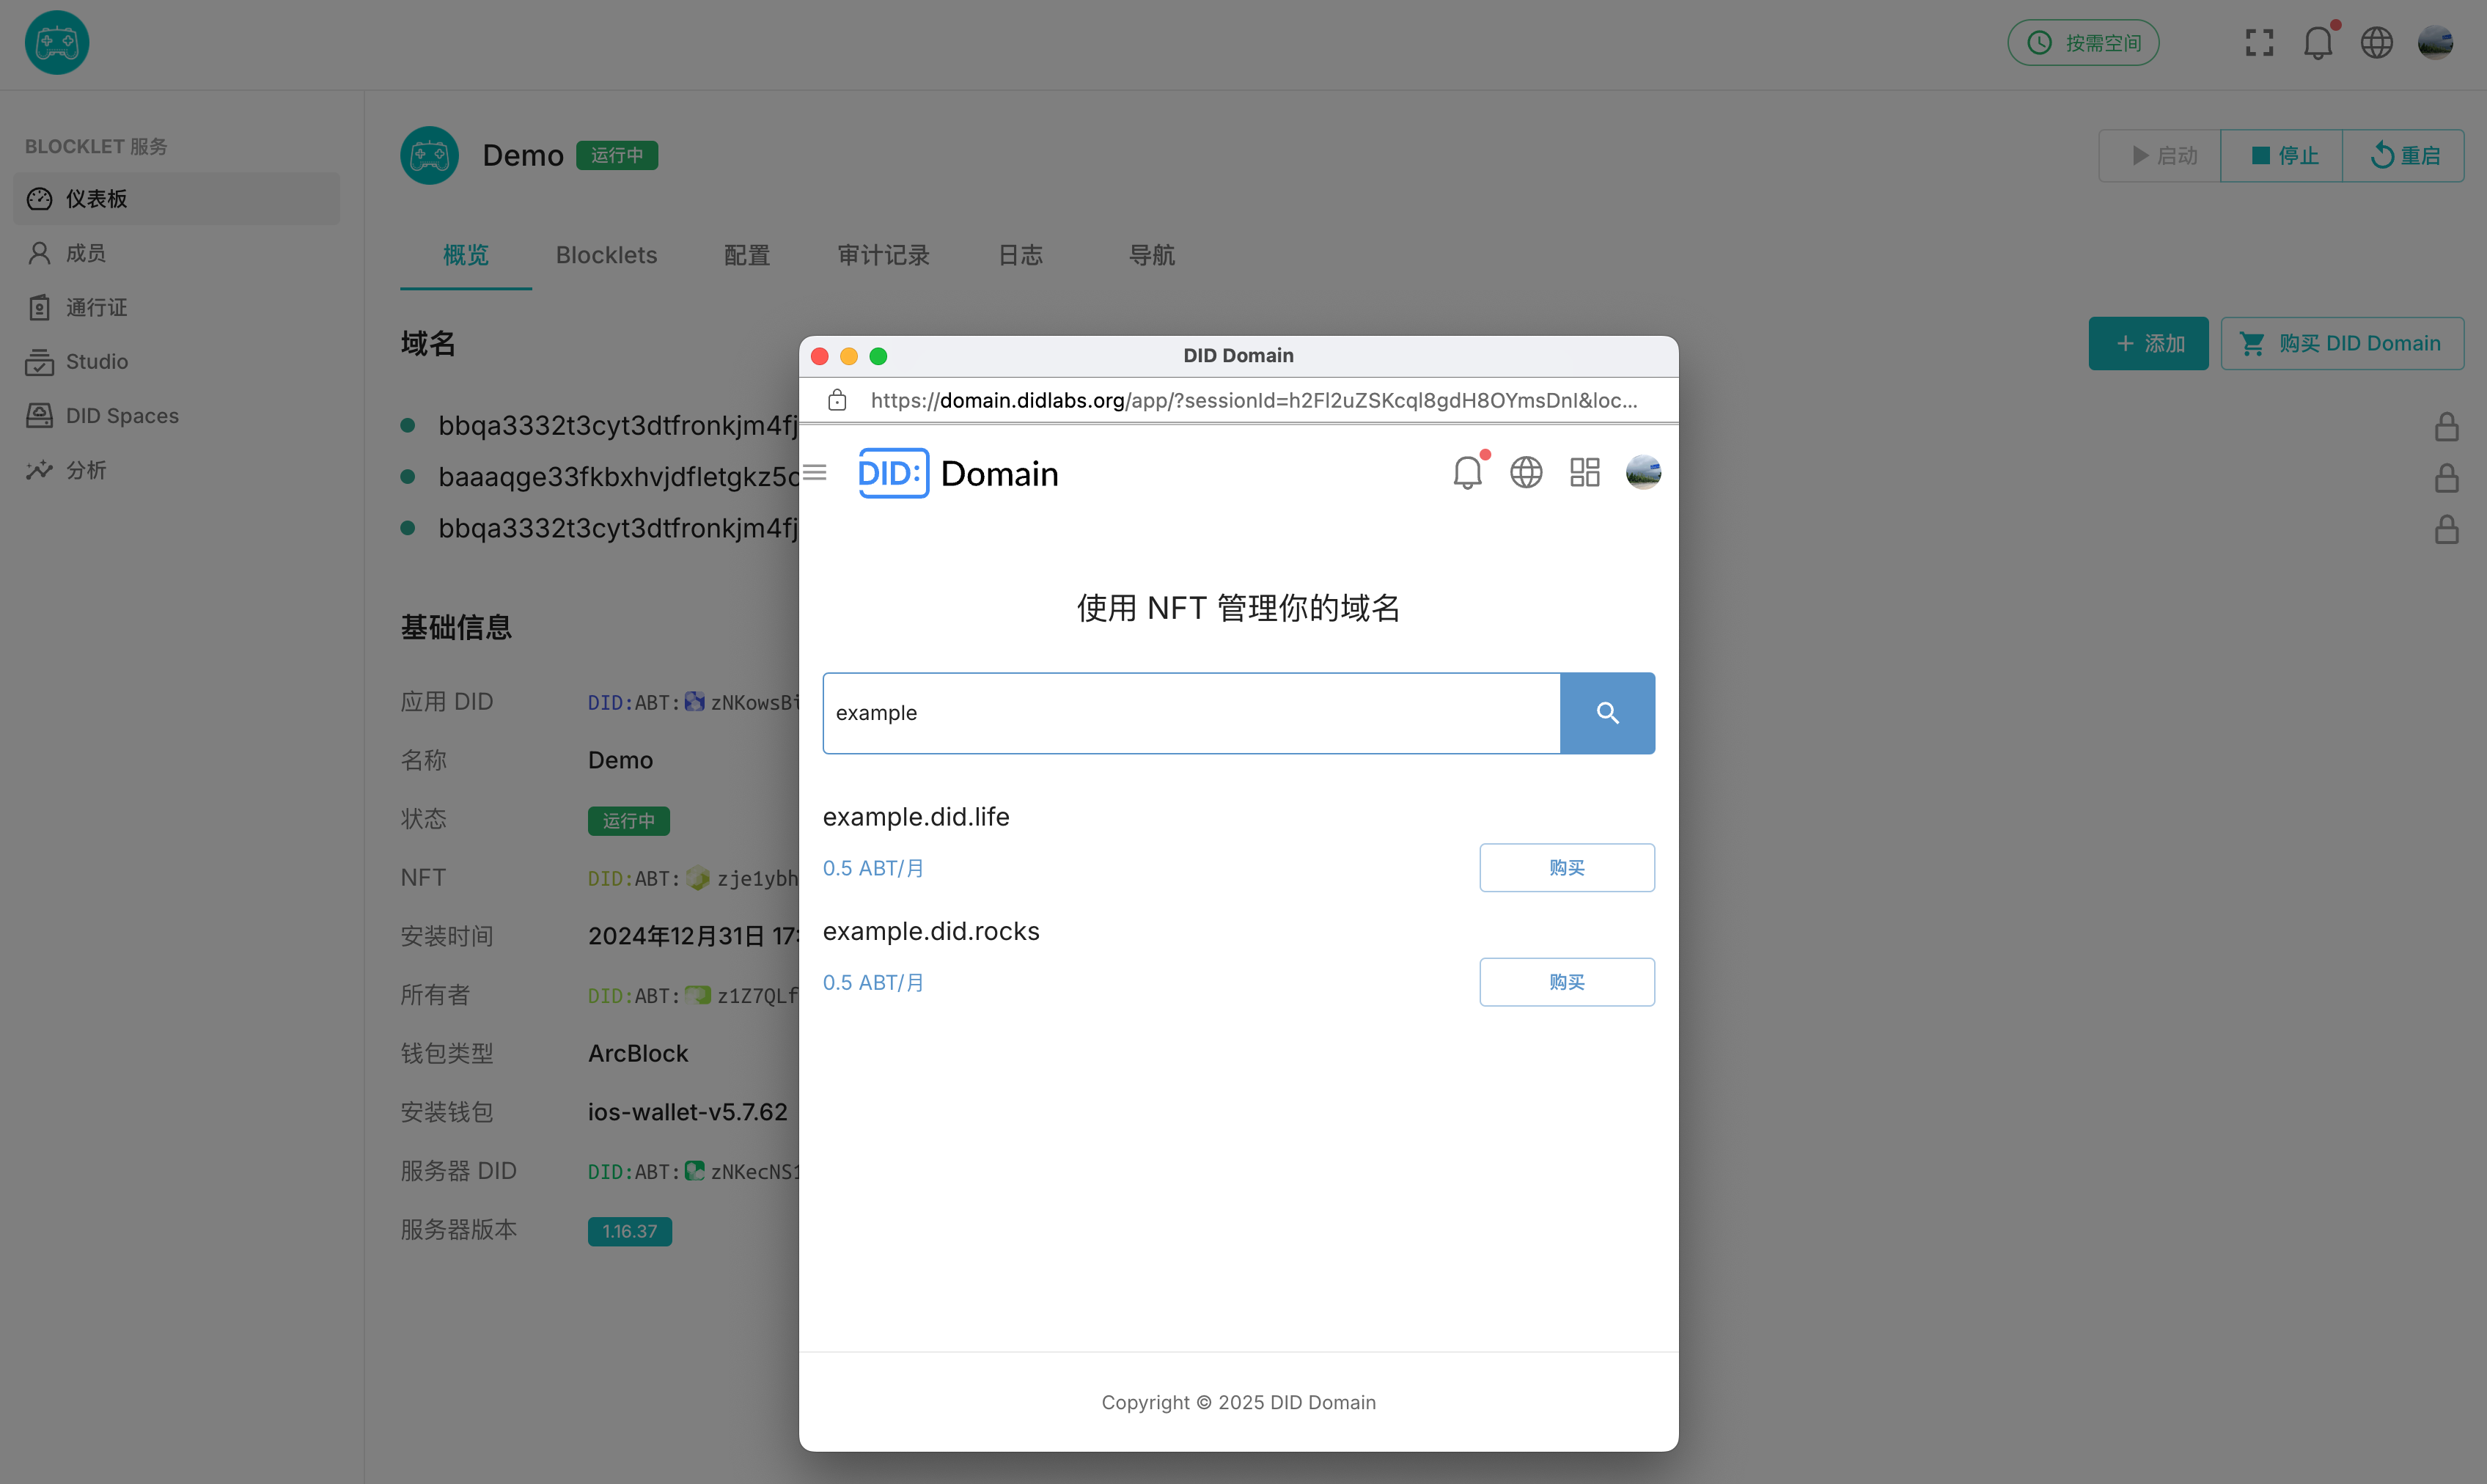Open the hamburger menu in DID Domain
Viewport: 2487px width, 1484px height.
tap(815, 472)
